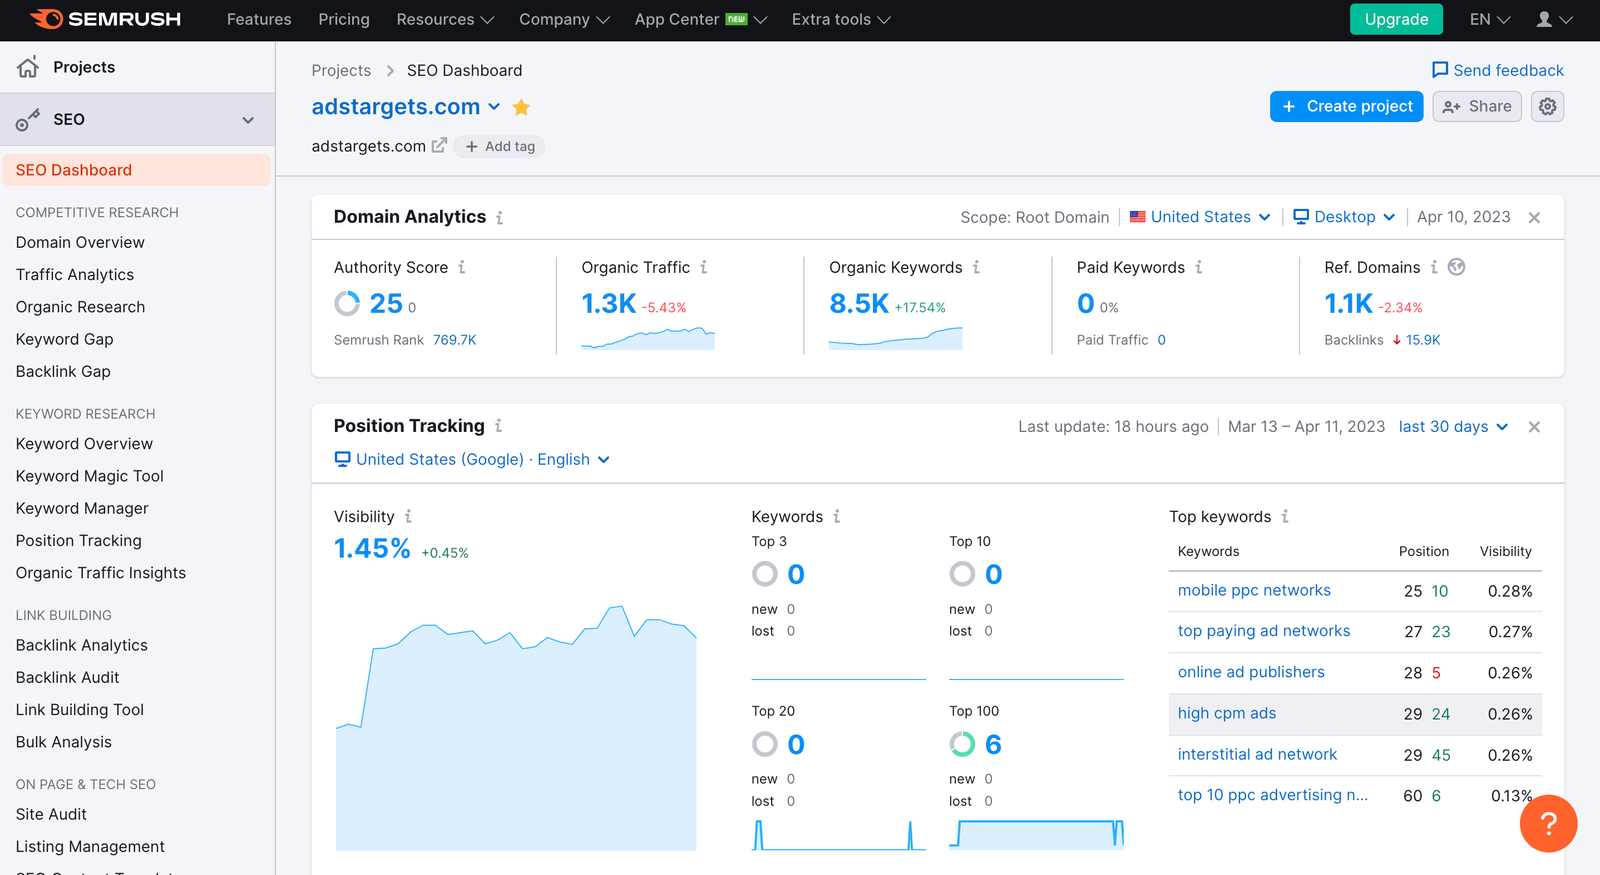Show Domain Analytics info icon
Viewport: 1600px width, 875px height.
[x=499, y=217]
